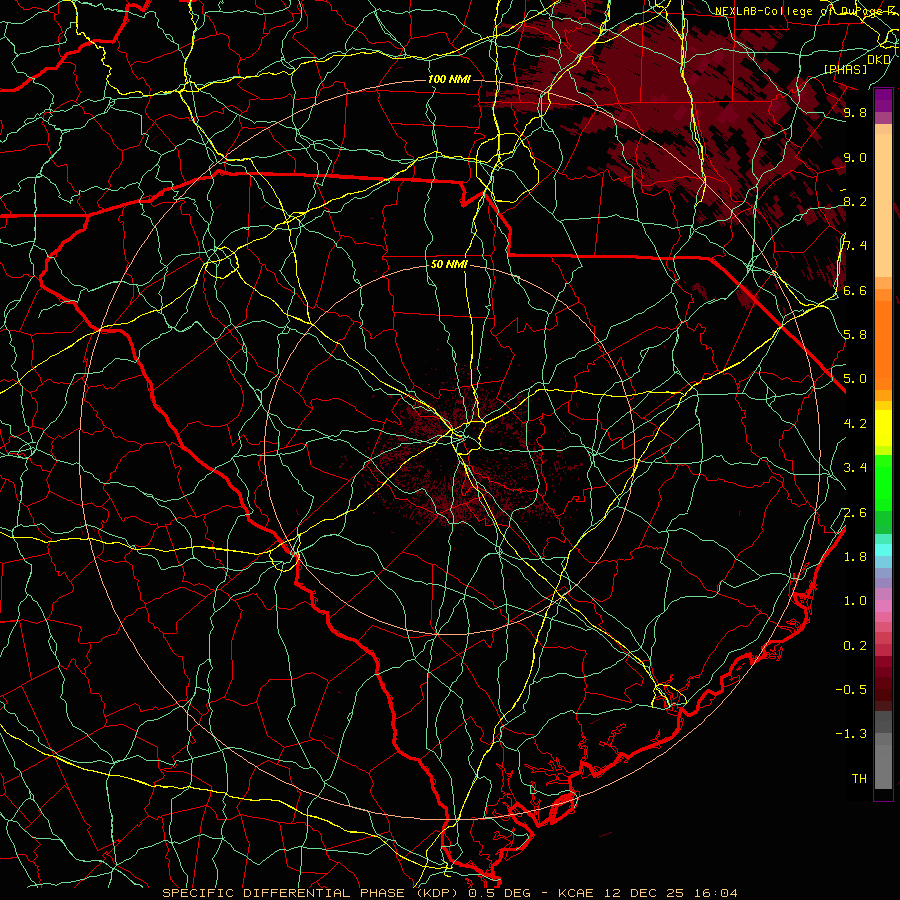The width and height of the screenshot is (900, 900).
Task: Click the 6.6 value on the color scale
Action: tap(855, 290)
